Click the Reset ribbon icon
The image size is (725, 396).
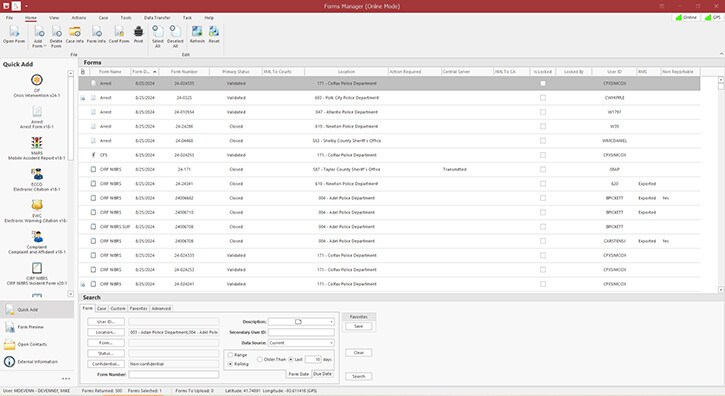click(214, 31)
